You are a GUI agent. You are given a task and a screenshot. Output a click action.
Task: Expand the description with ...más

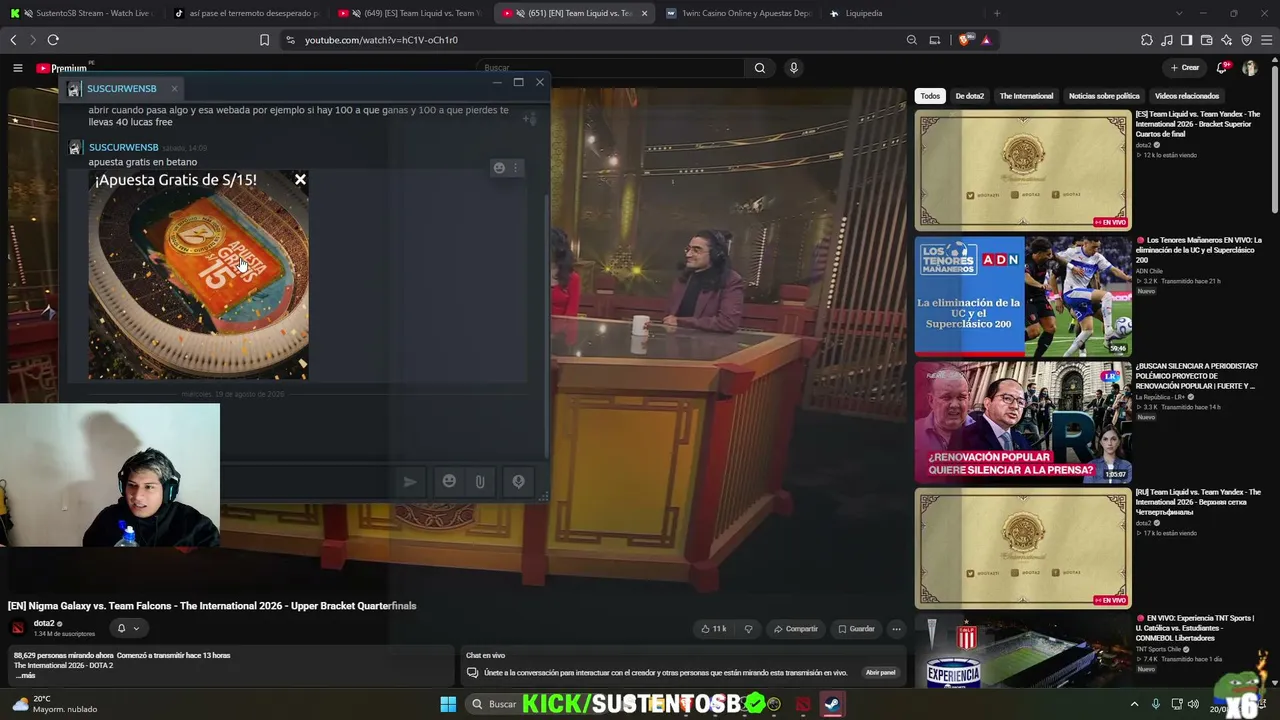click(x=27, y=676)
